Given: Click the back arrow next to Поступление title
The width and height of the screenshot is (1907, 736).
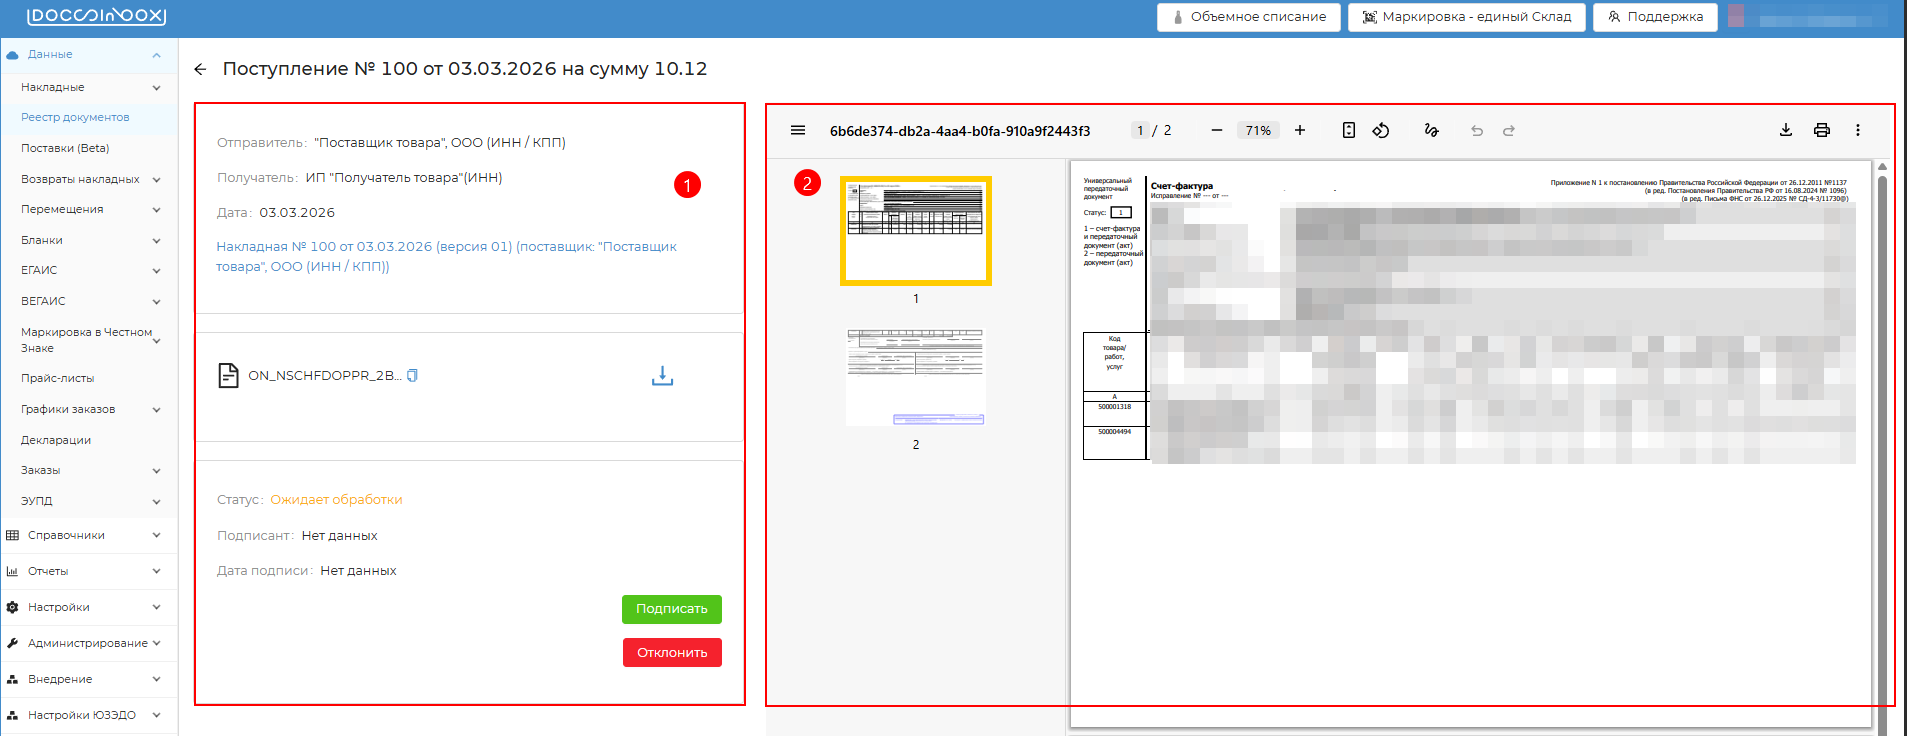Looking at the screenshot, I should (200, 69).
